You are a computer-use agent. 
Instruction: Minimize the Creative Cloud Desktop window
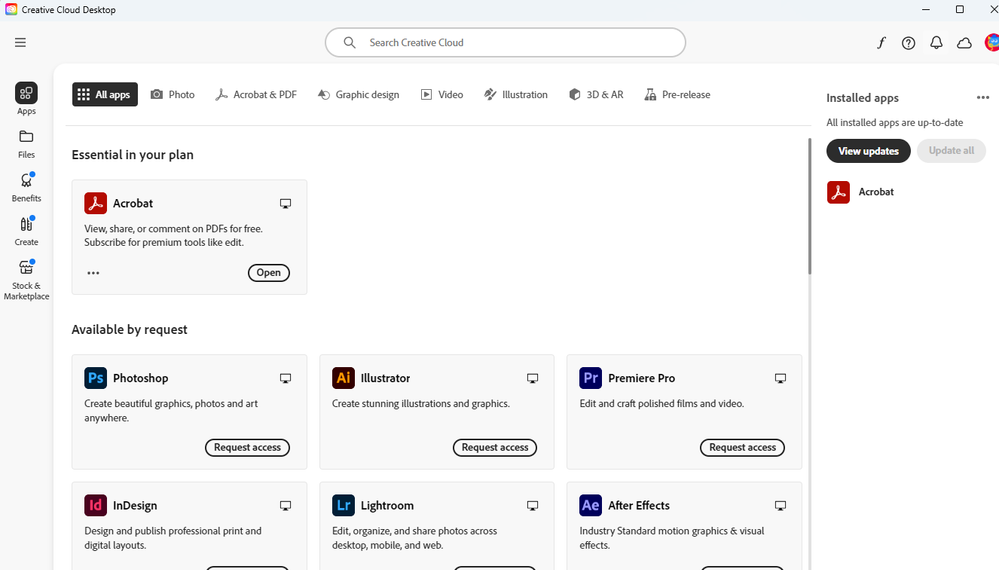(926, 10)
